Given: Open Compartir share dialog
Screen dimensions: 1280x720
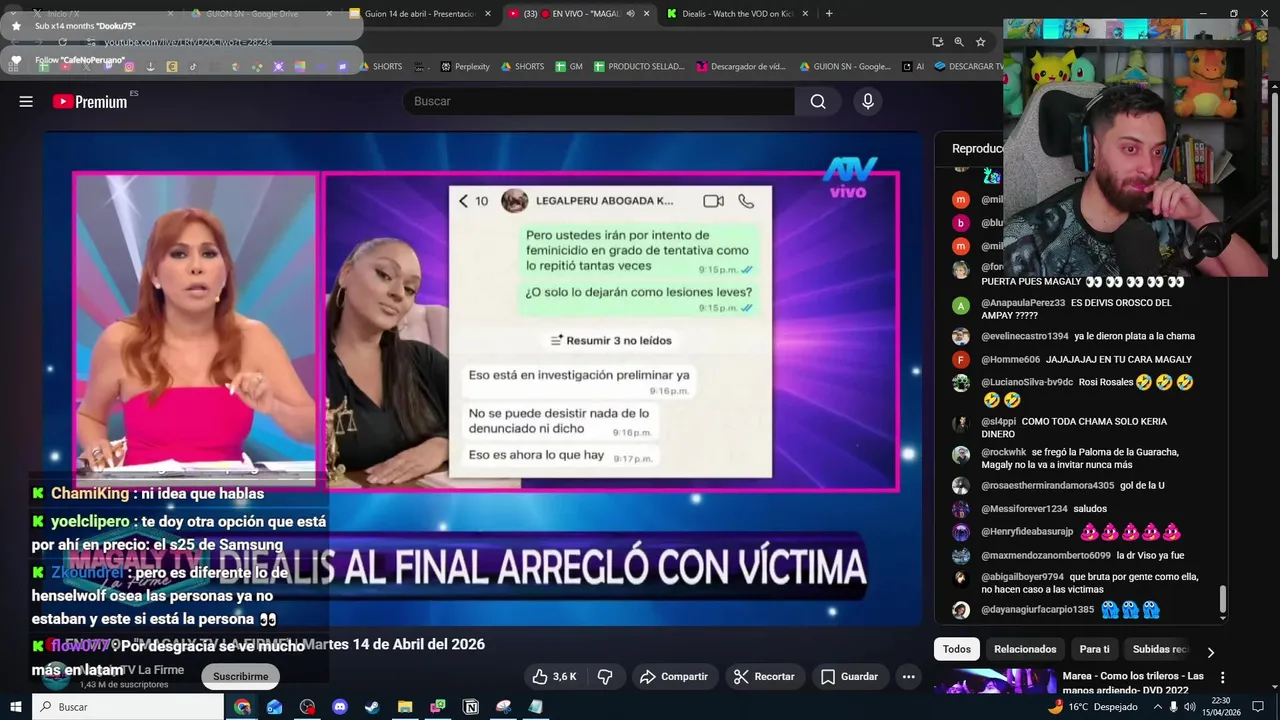Looking at the screenshot, I should 674,677.
